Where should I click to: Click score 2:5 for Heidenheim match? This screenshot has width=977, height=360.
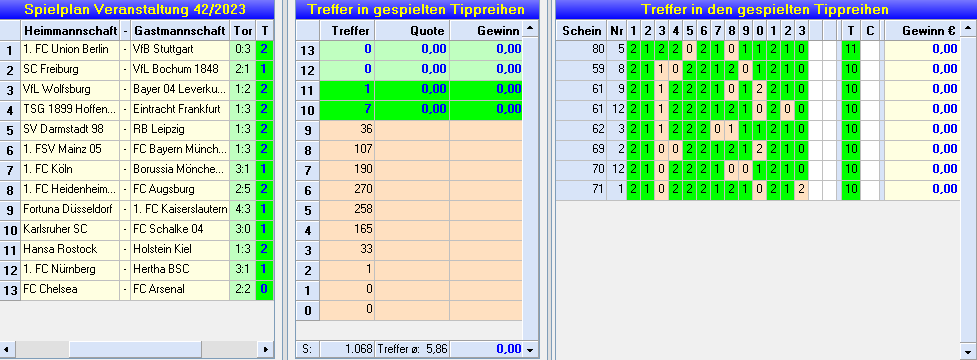pos(243,189)
